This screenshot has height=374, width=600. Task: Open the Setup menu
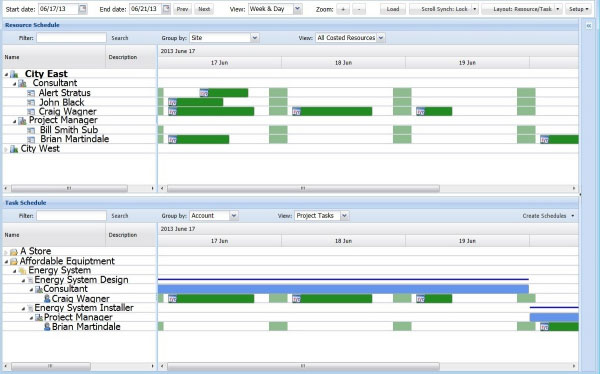(578, 9)
